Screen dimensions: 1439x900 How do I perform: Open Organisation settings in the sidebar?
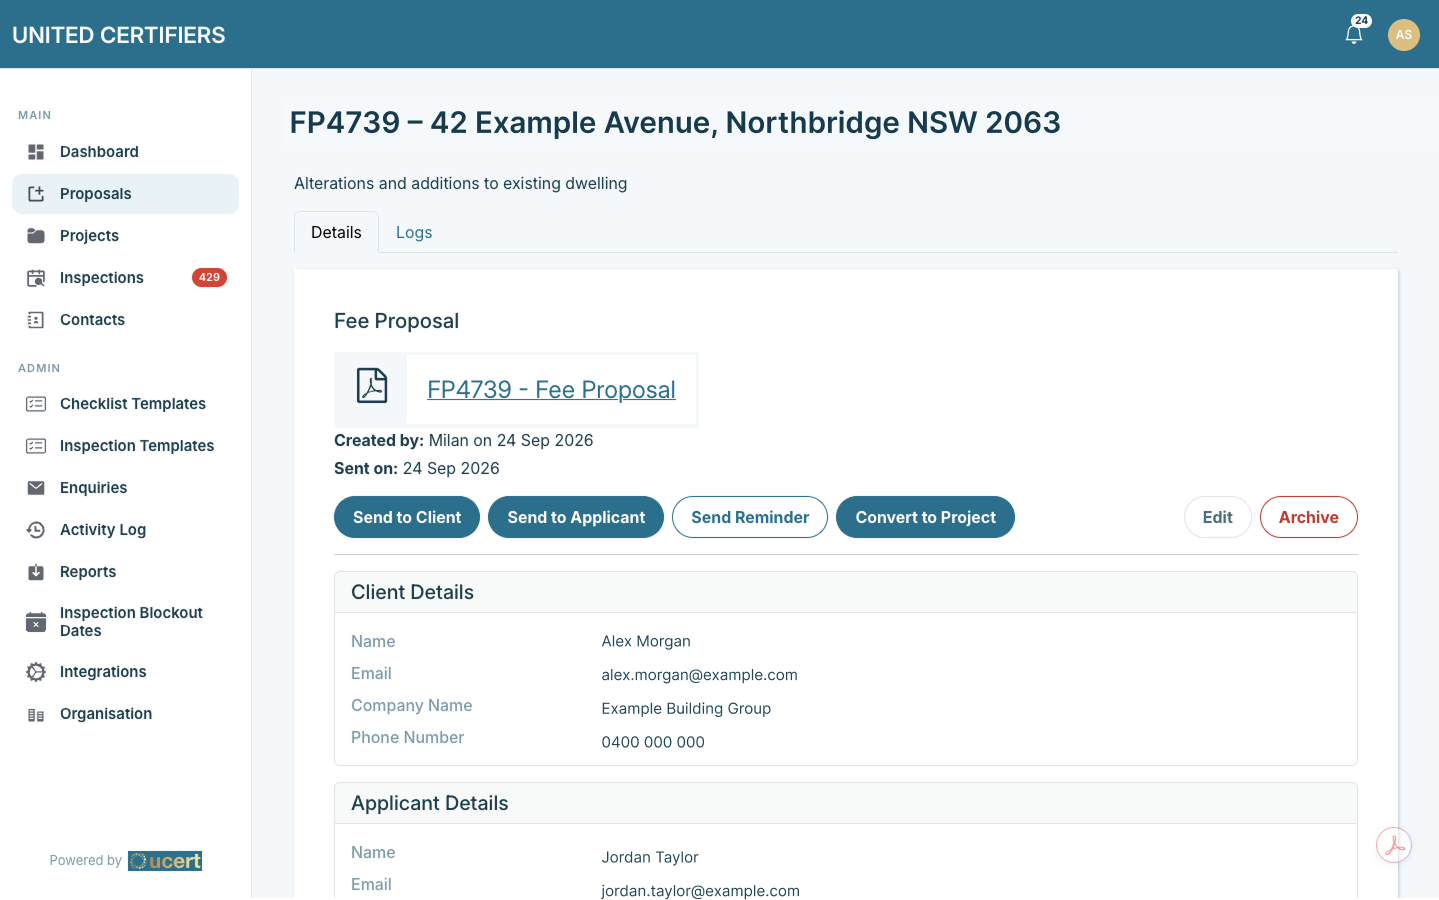click(x=125, y=714)
